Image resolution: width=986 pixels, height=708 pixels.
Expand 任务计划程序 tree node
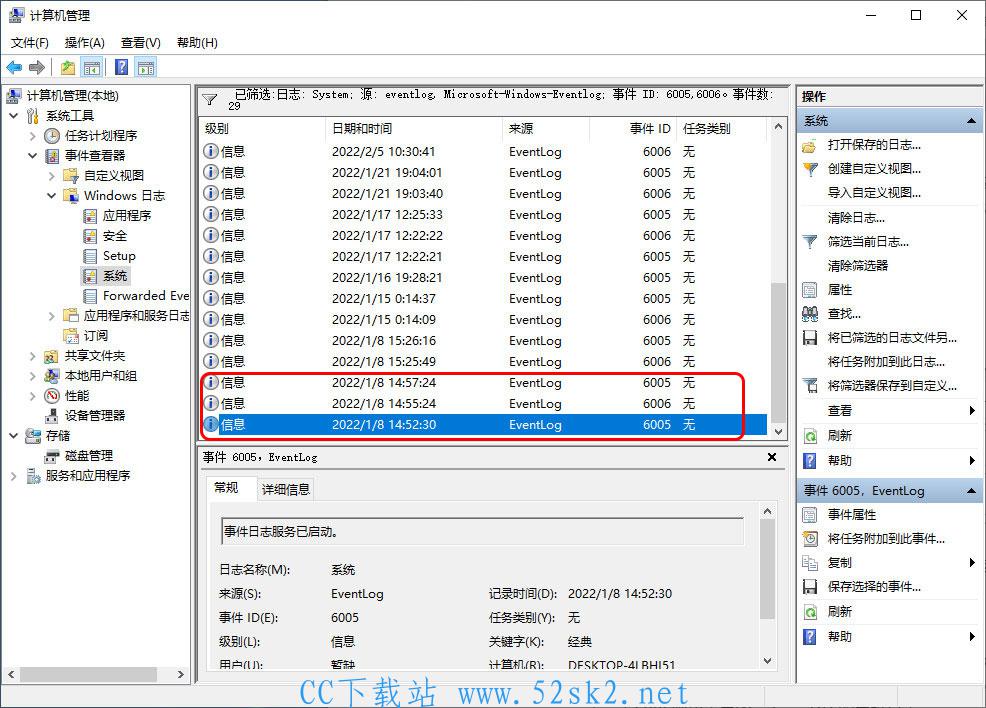[33, 136]
